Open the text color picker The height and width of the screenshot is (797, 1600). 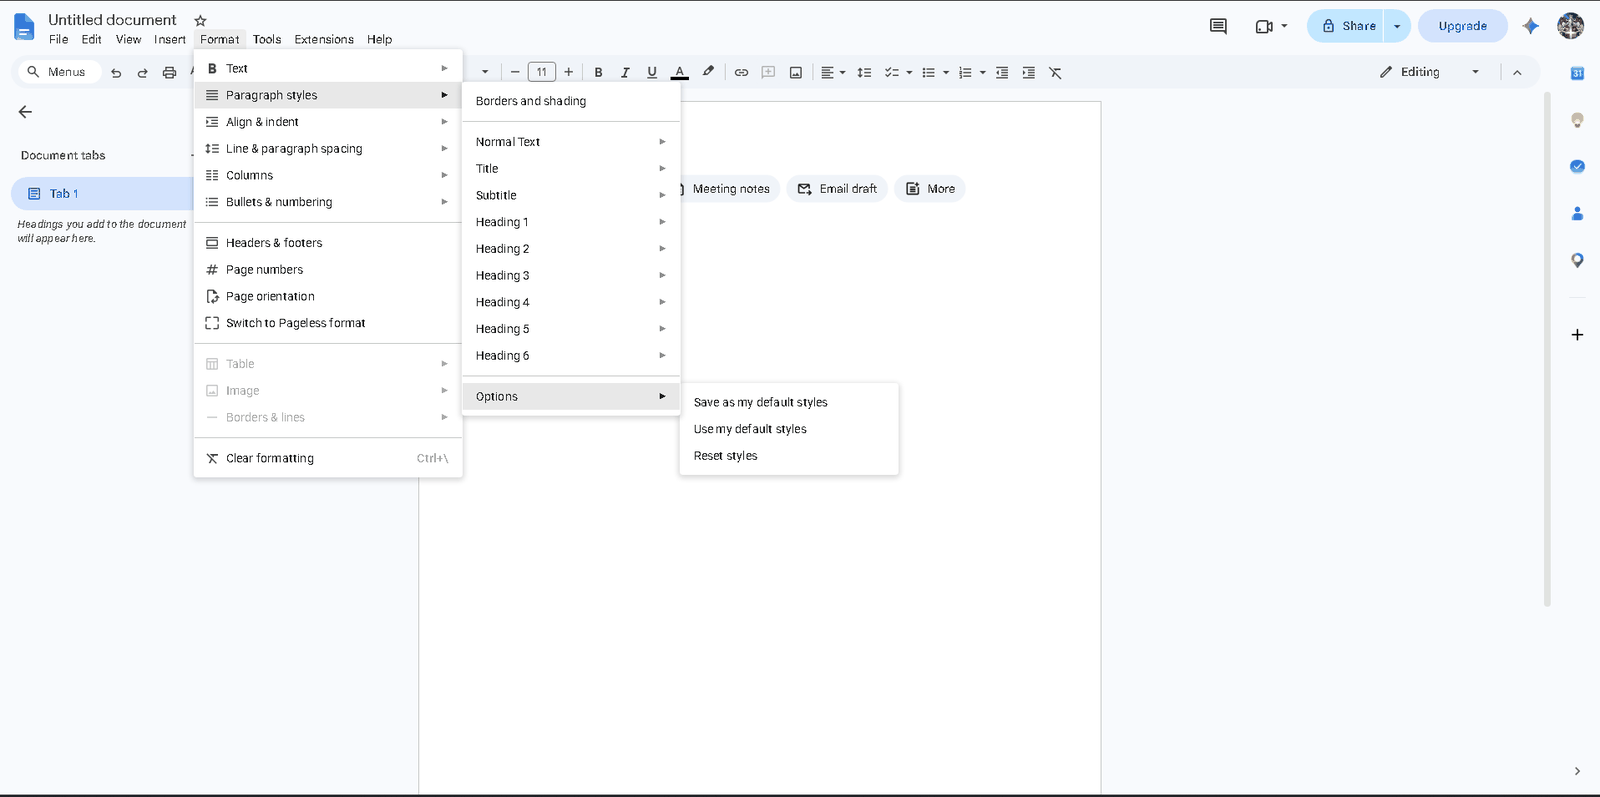679,72
